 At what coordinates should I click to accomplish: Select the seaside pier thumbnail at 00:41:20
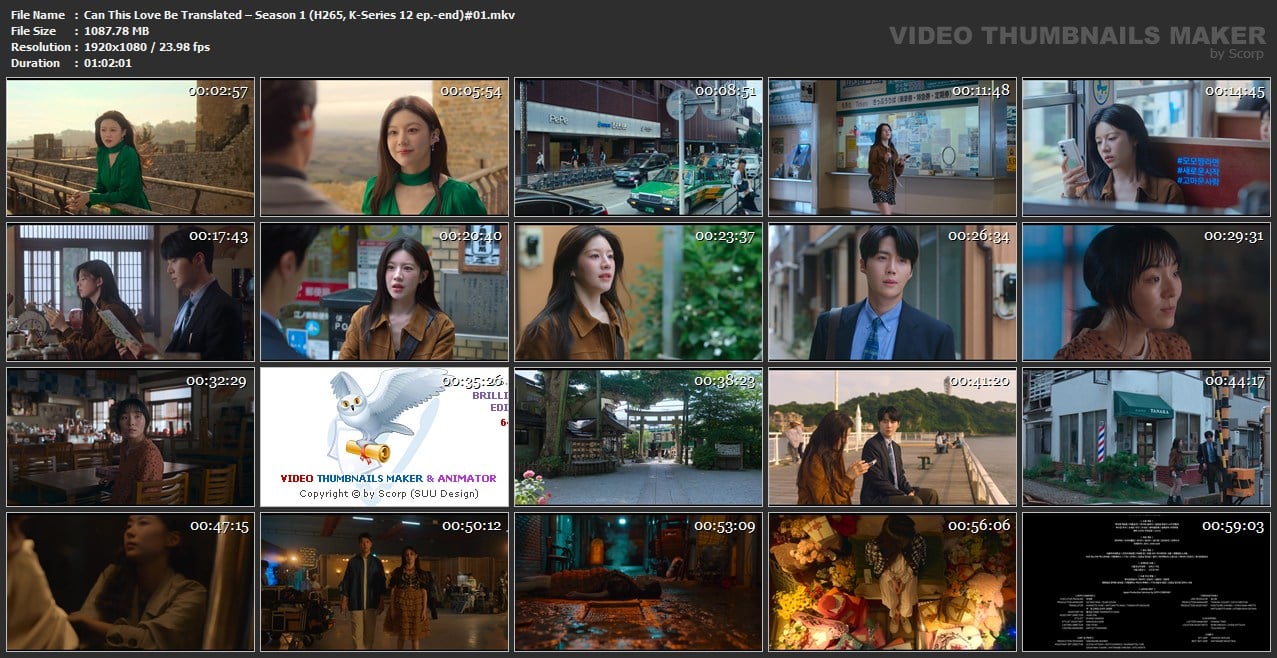[x=892, y=437]
